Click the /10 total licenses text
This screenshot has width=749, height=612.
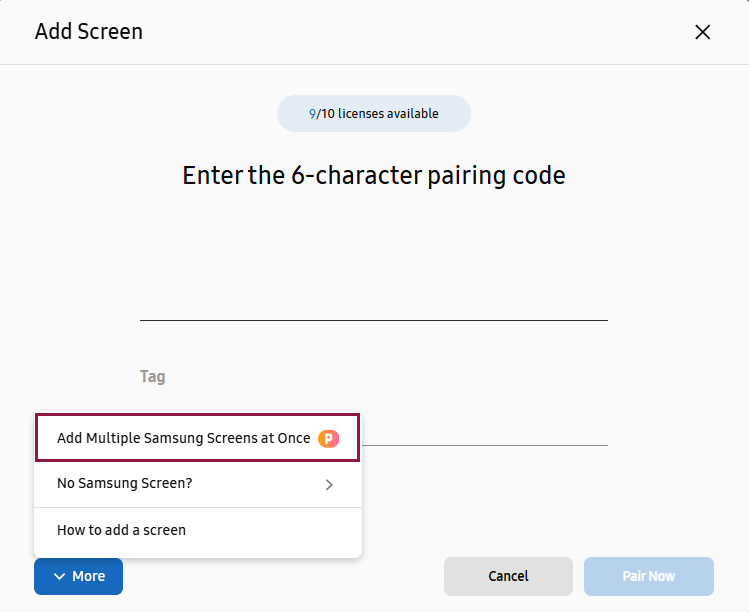point(326,114)
